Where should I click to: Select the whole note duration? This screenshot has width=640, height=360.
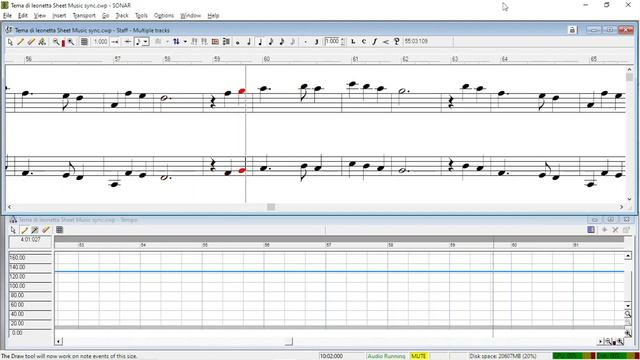pyautogui.click(x=238, y=42)
